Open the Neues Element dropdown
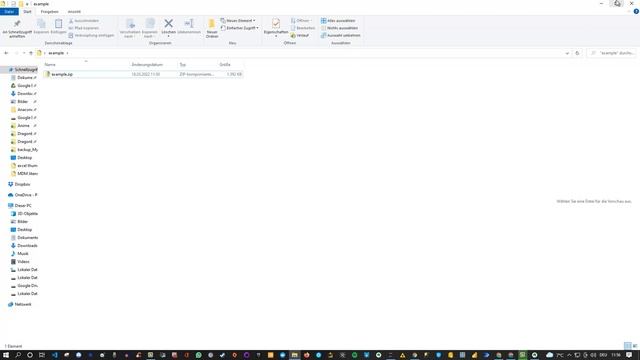 [x=238, y=21]
